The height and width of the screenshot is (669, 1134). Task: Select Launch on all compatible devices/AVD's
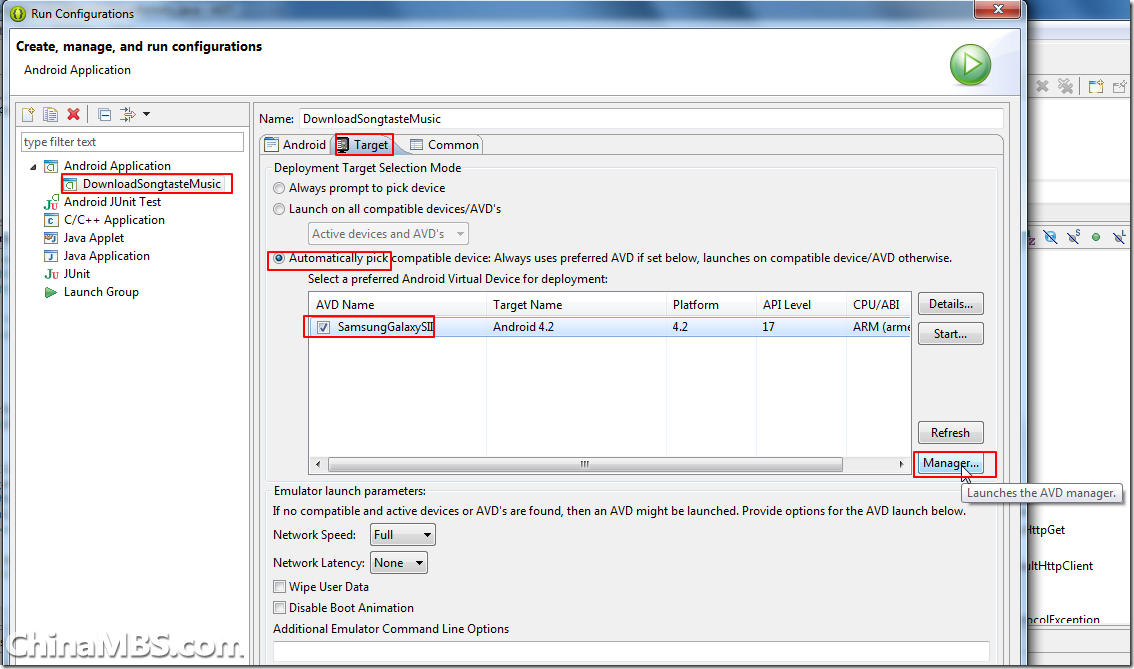click(x=279, y=209)
